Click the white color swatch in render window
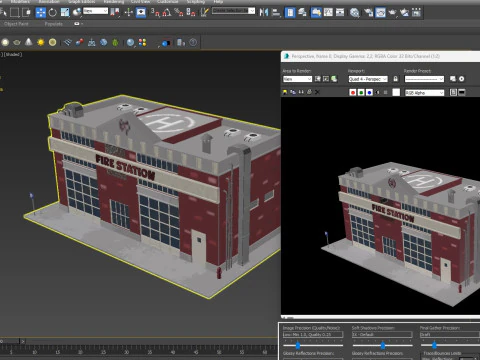This screenshot has width=480, height=360. [x=396, y=92]
